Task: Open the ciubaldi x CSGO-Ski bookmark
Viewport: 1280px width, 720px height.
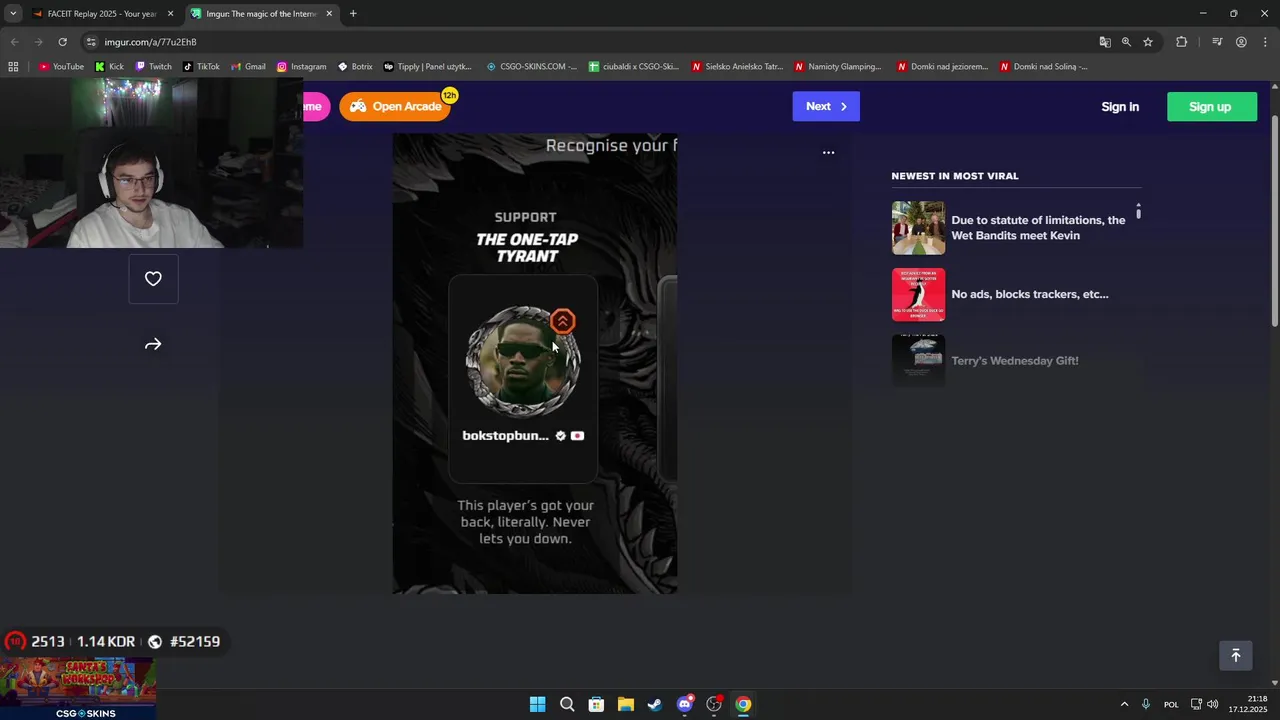Action: coord(633,67)
